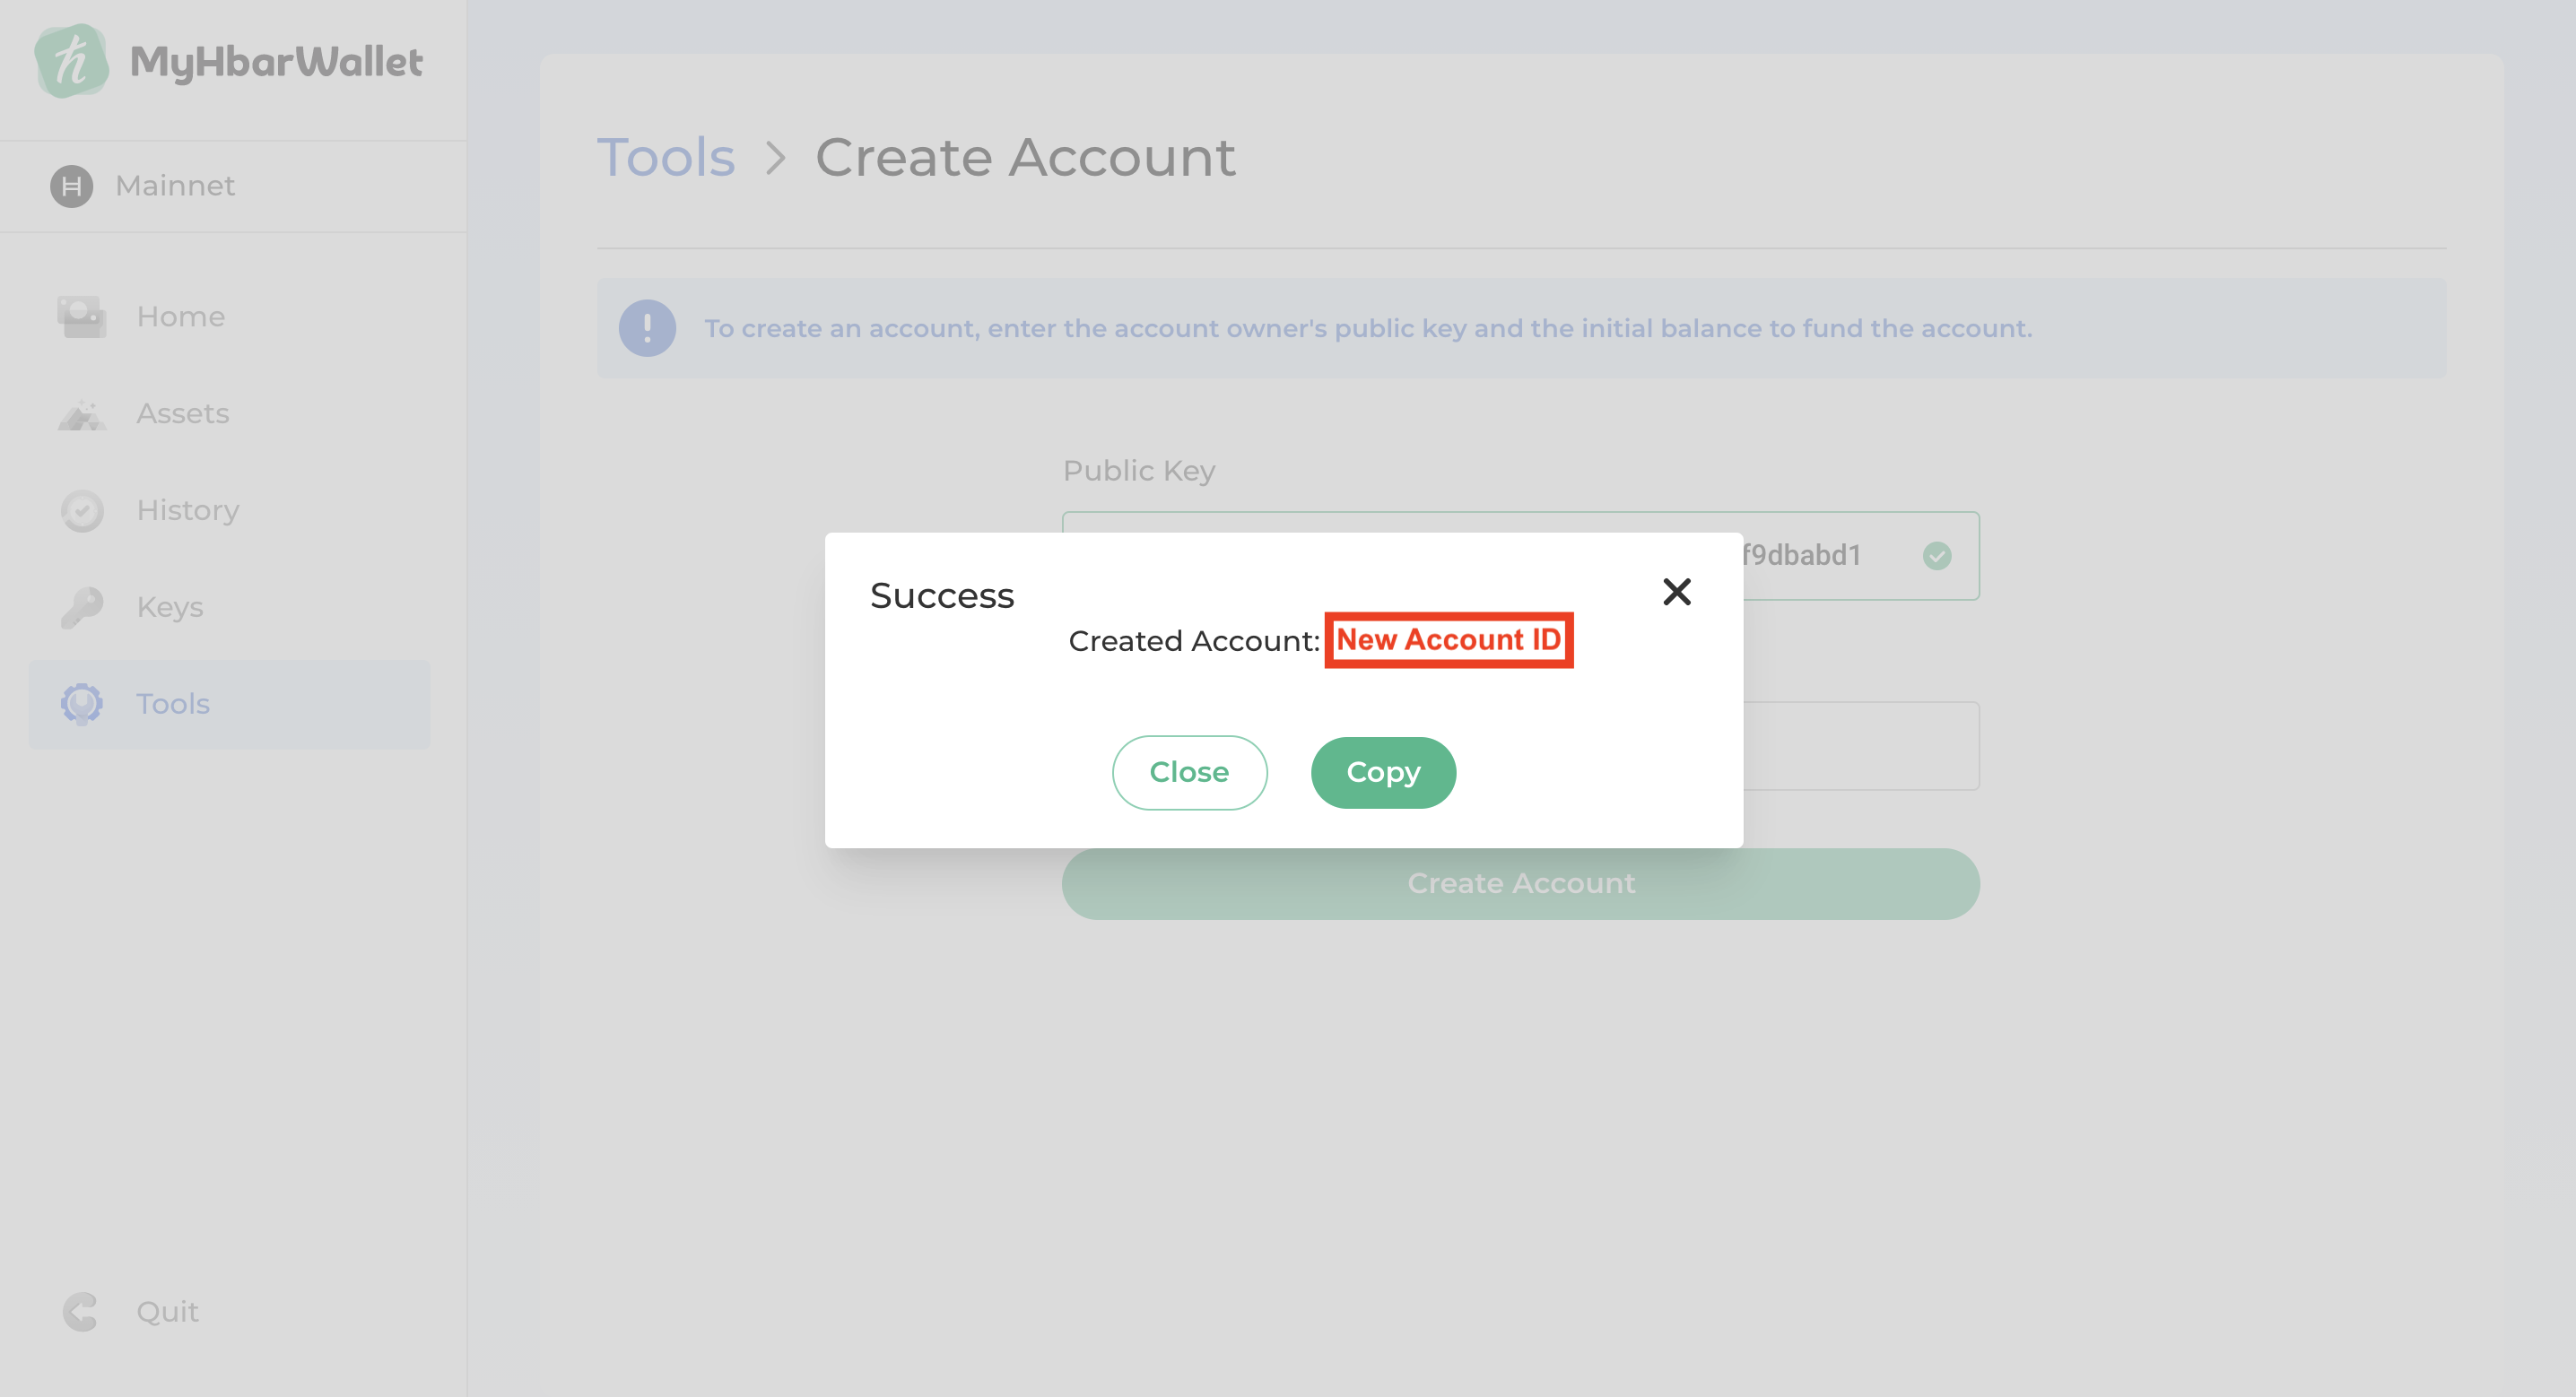Open the History sidebar item

(x=187, y=511)
